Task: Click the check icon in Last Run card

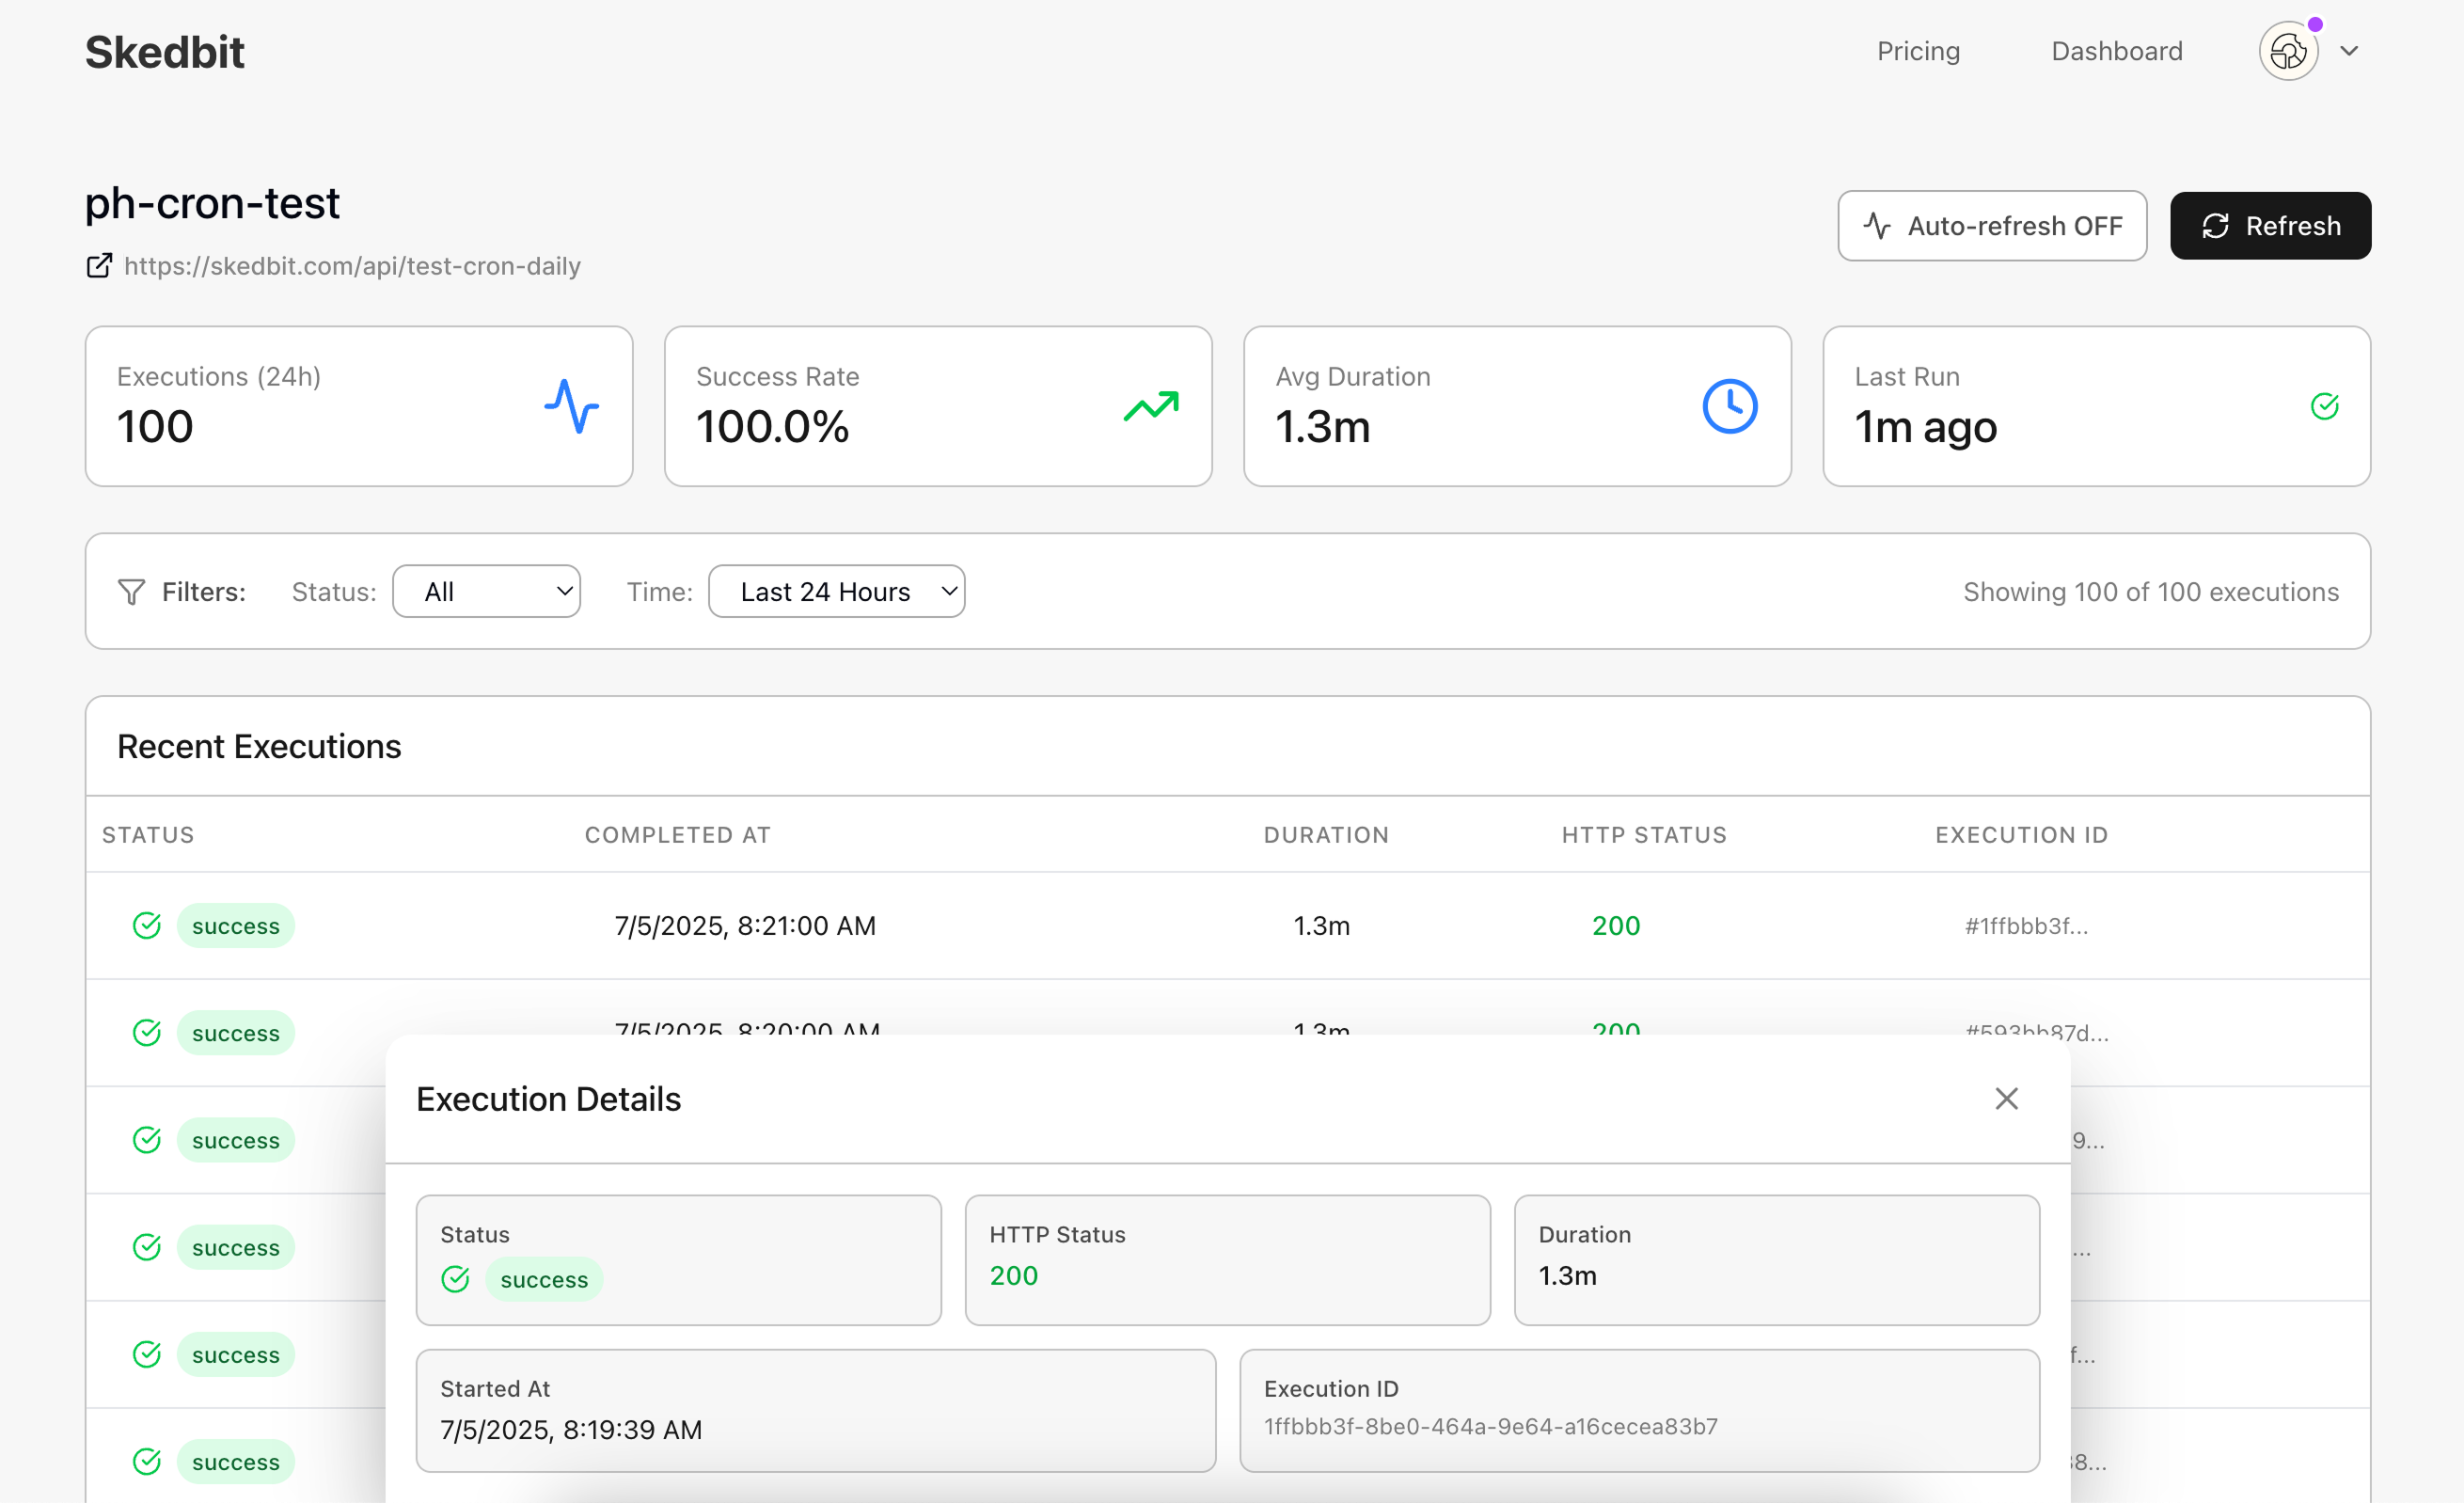Action: click(2324, 406)
